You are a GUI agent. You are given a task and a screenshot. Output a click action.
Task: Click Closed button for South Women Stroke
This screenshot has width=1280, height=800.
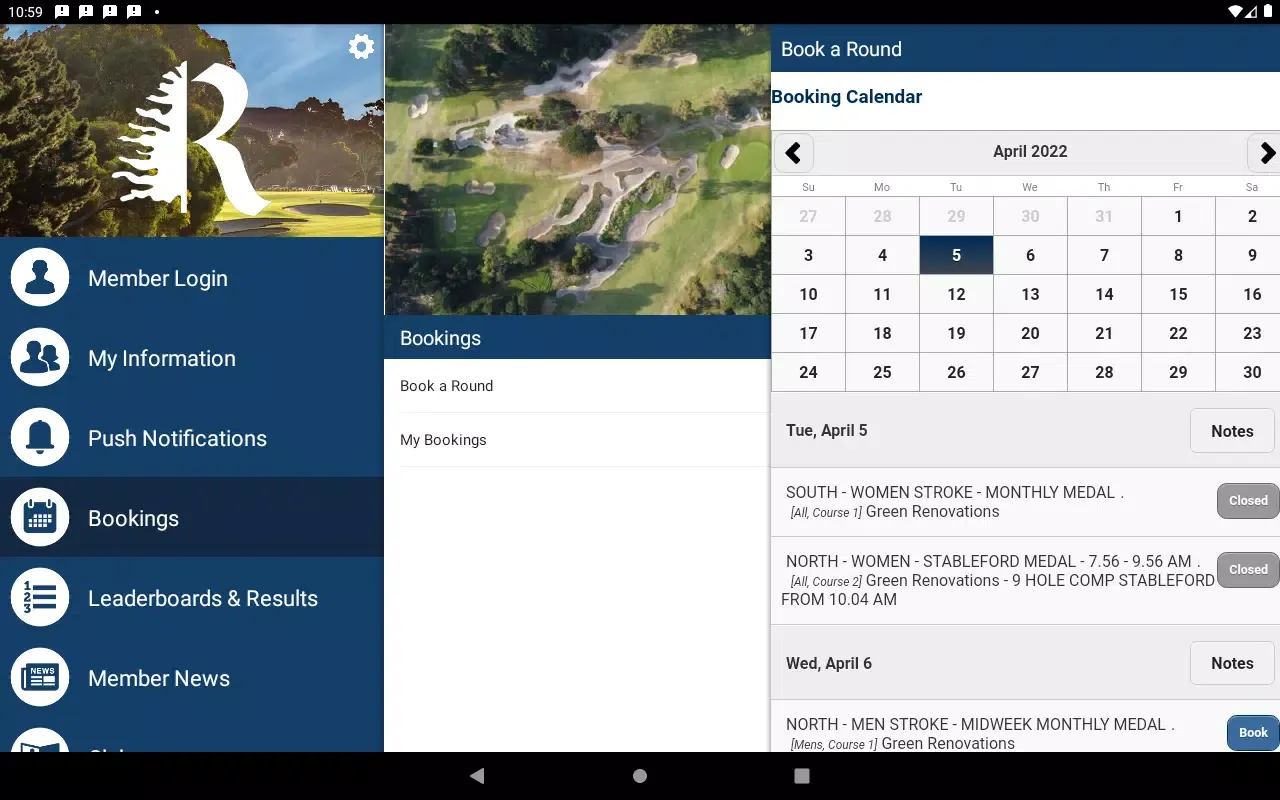[x=1247, y=501]
